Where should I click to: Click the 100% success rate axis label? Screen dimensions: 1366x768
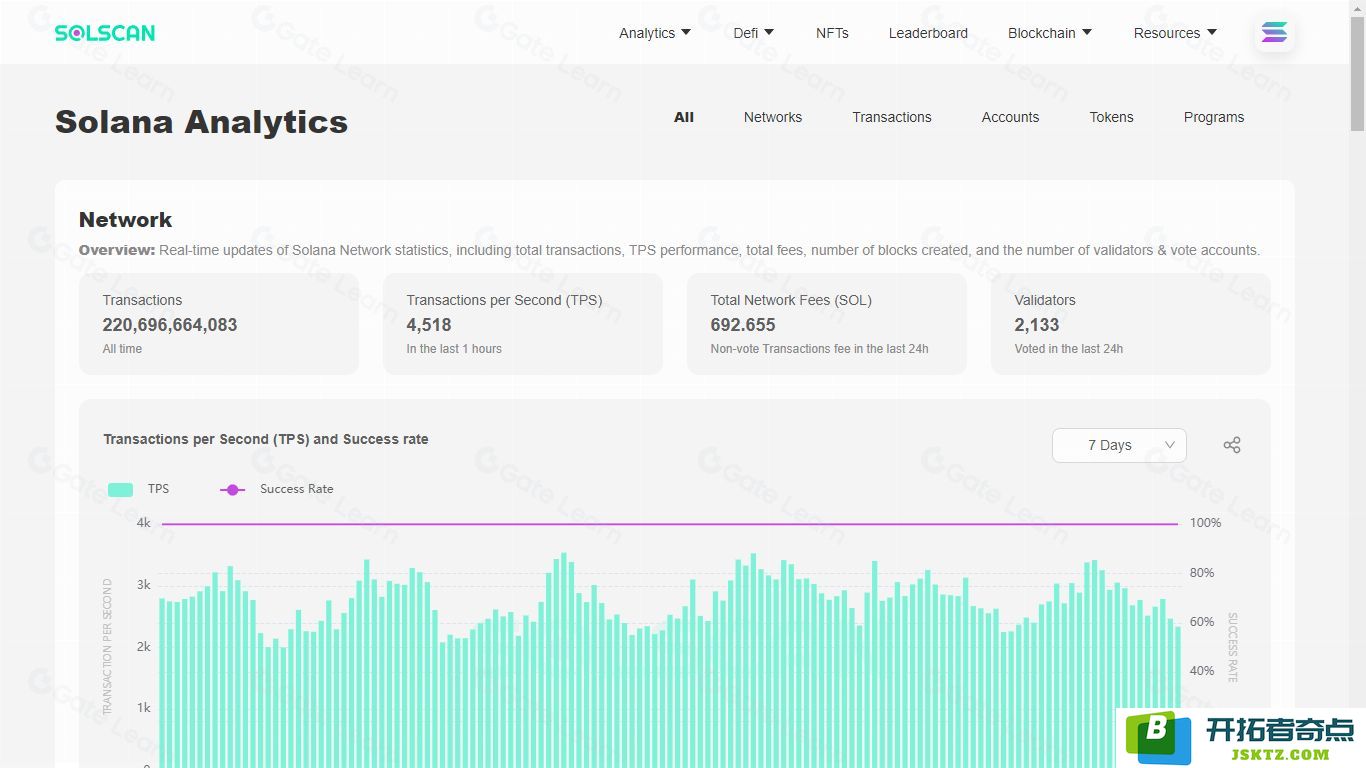click(x=1205, y=523)
